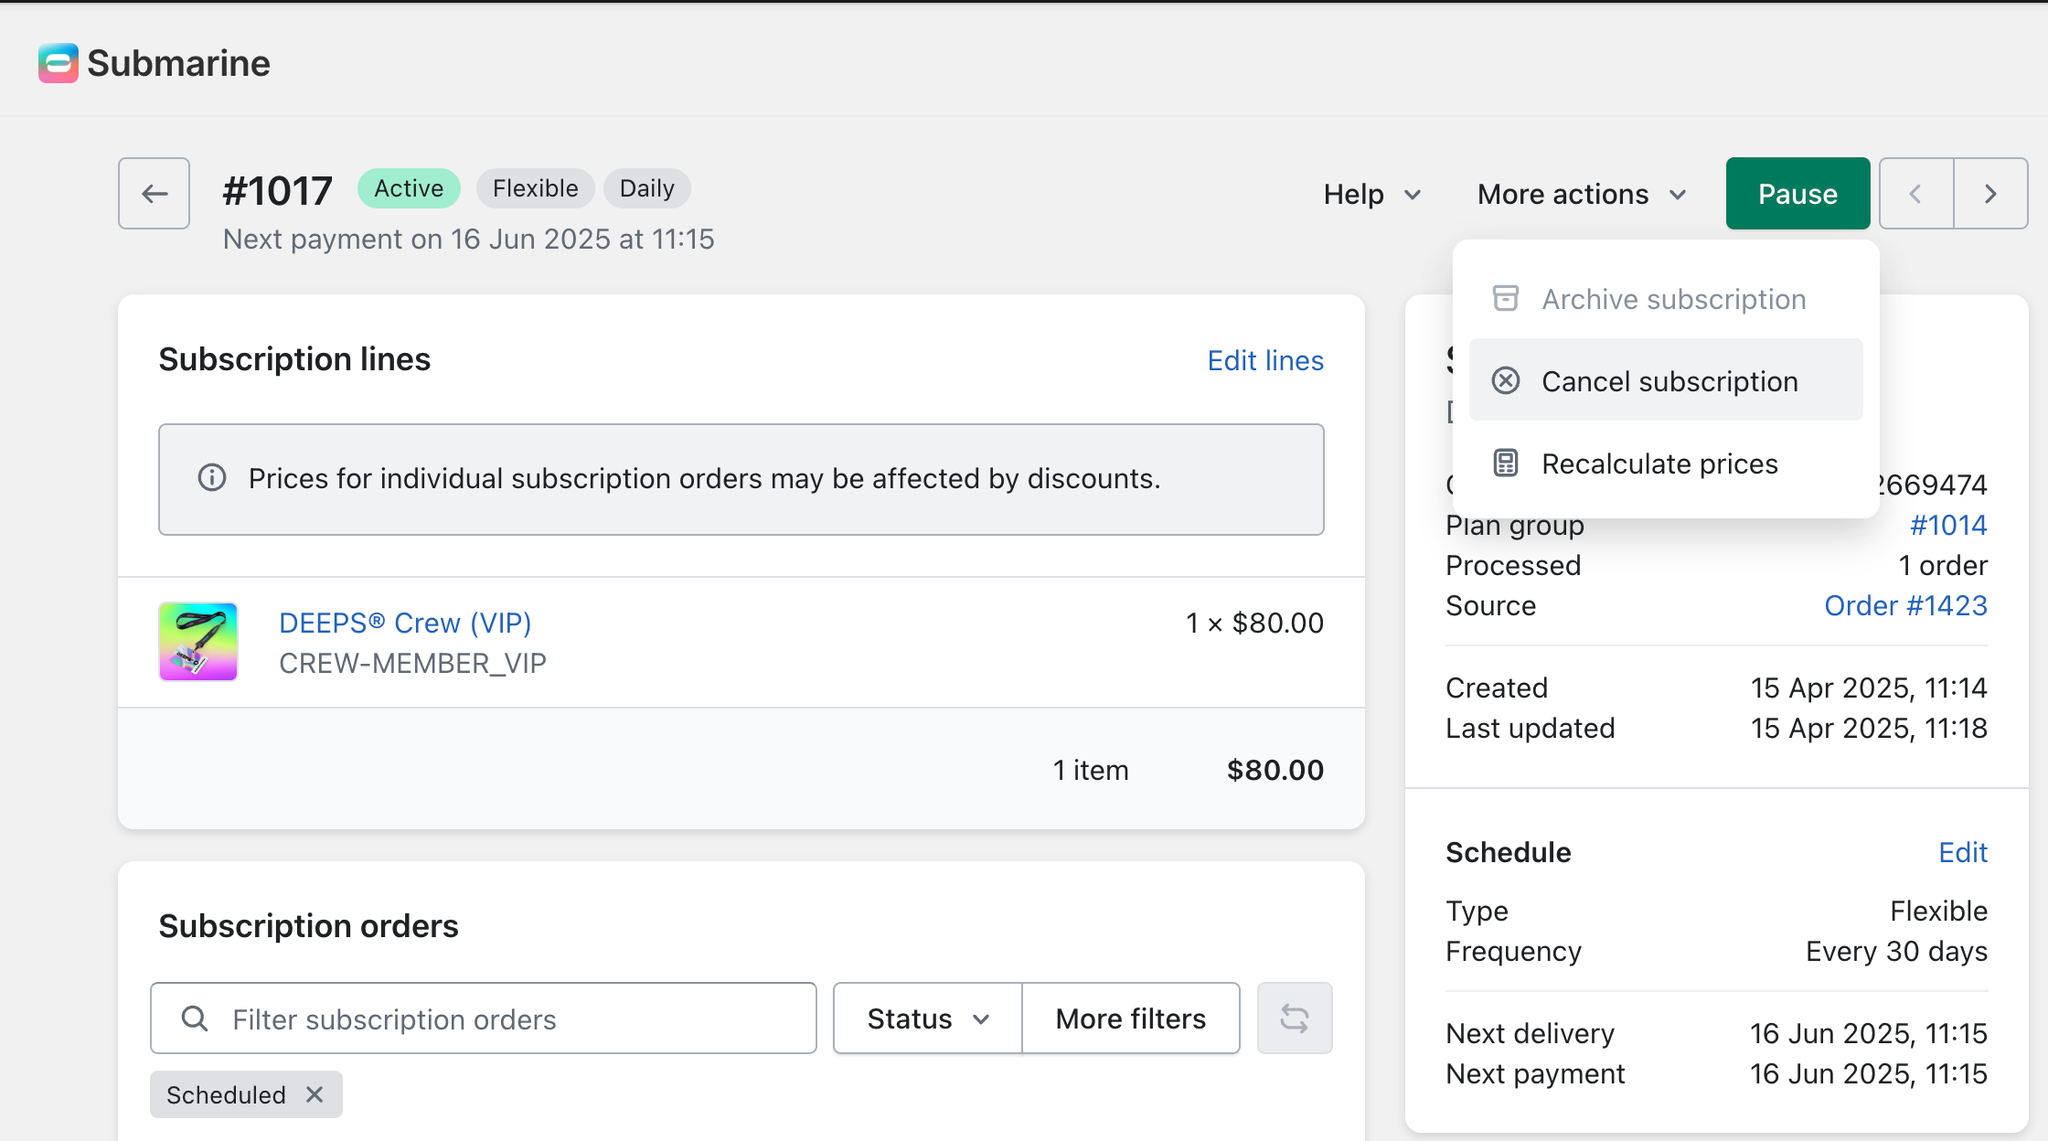Go to next subscription with right chevron
Image resolution: width=2048 pixels, height=1141 pixels.
coord(1990,193)
